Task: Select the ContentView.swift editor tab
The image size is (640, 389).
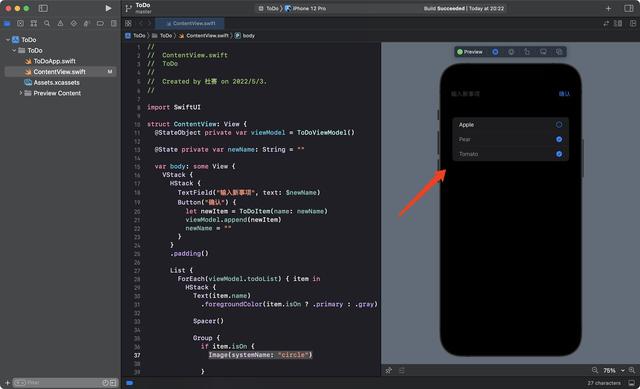Action: pyautogui.click(x=190, y=24)
